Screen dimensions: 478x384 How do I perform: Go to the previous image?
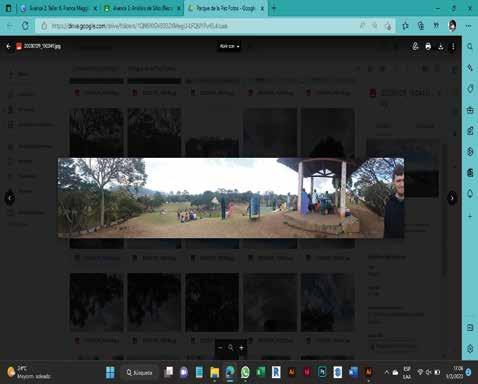point(10,198)
